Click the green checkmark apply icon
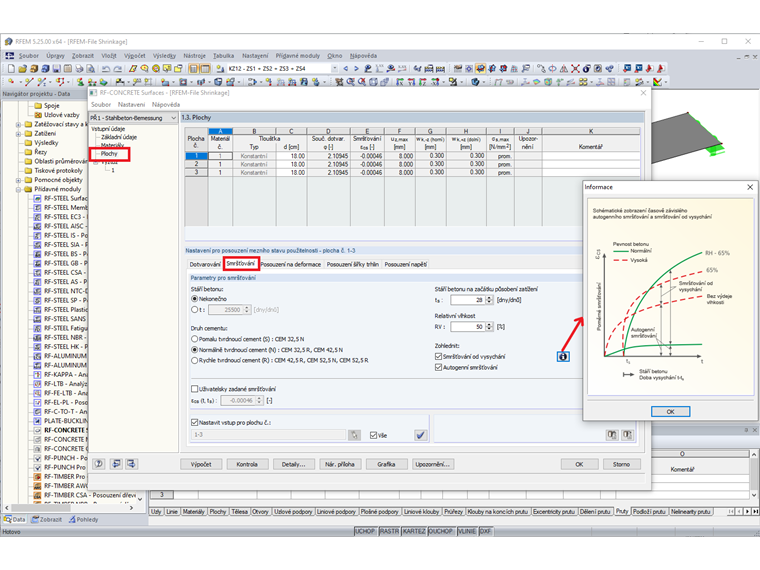 (x=421, y=435)
